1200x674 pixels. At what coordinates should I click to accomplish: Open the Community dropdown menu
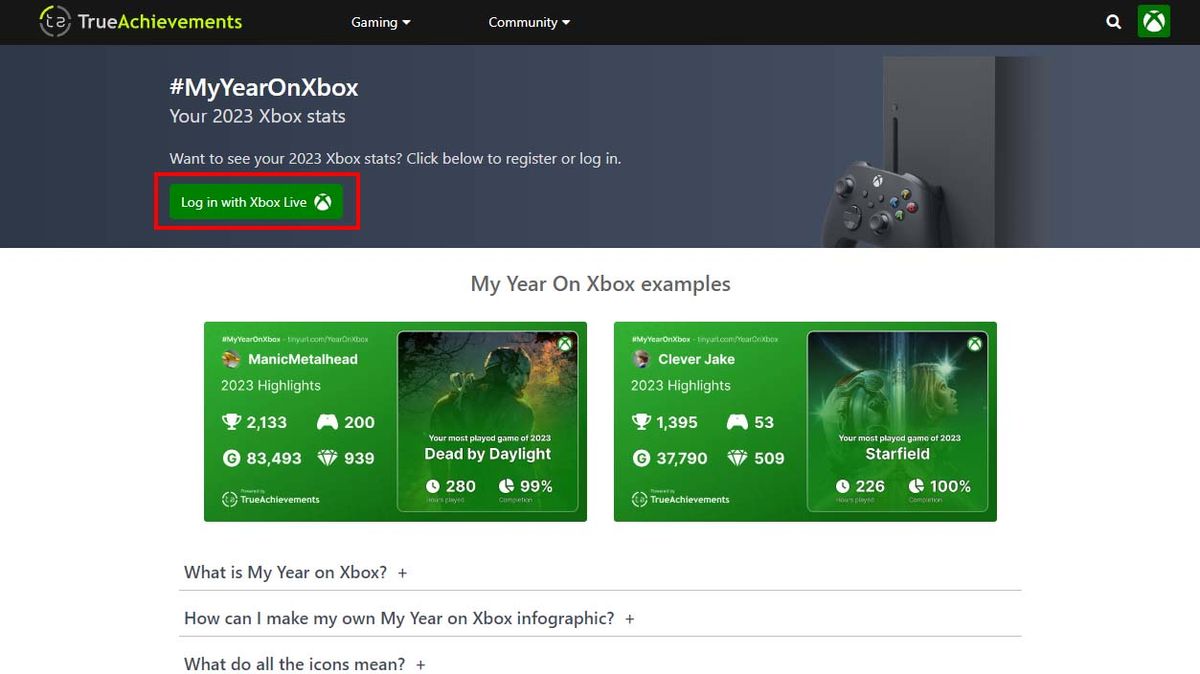tap(529, 22)
